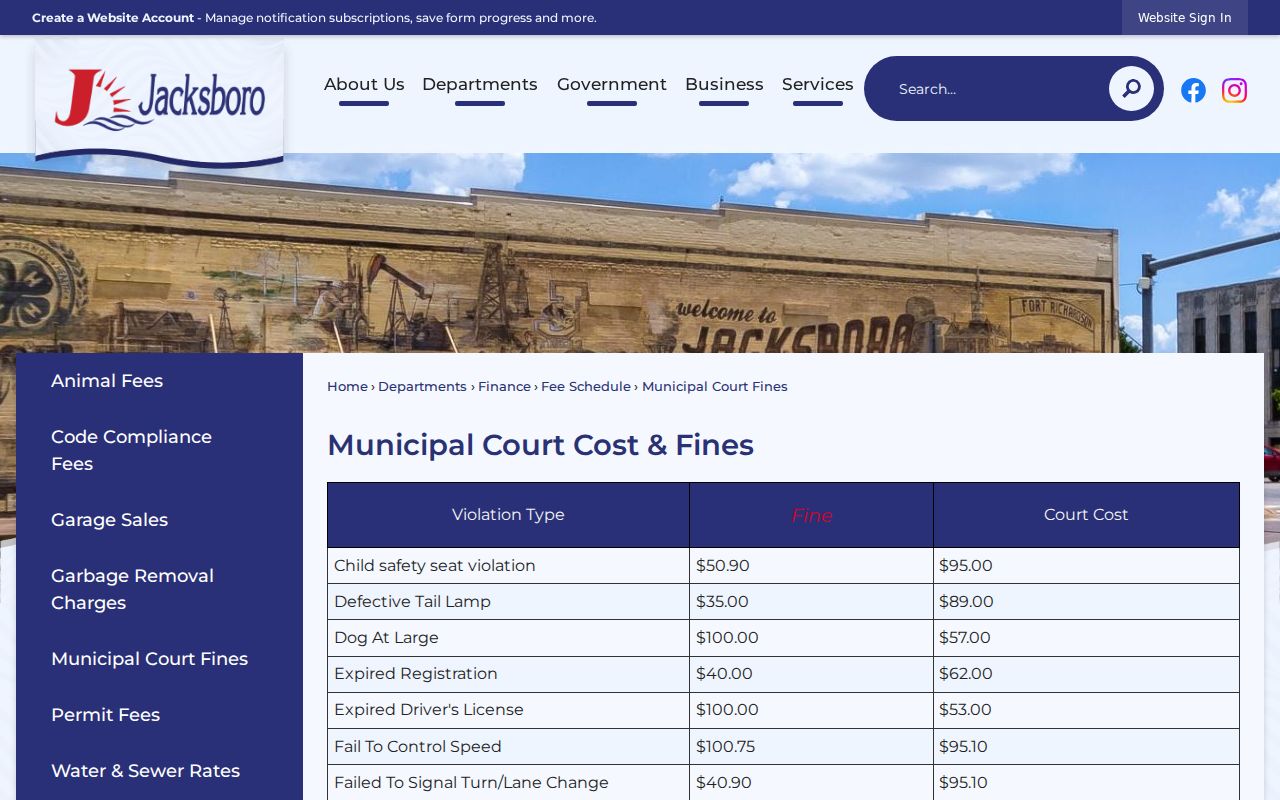The width and height of the screenshot is (1280, 800).
Task: Open Garage Sales in the sidebar
Action: point(110,520)
